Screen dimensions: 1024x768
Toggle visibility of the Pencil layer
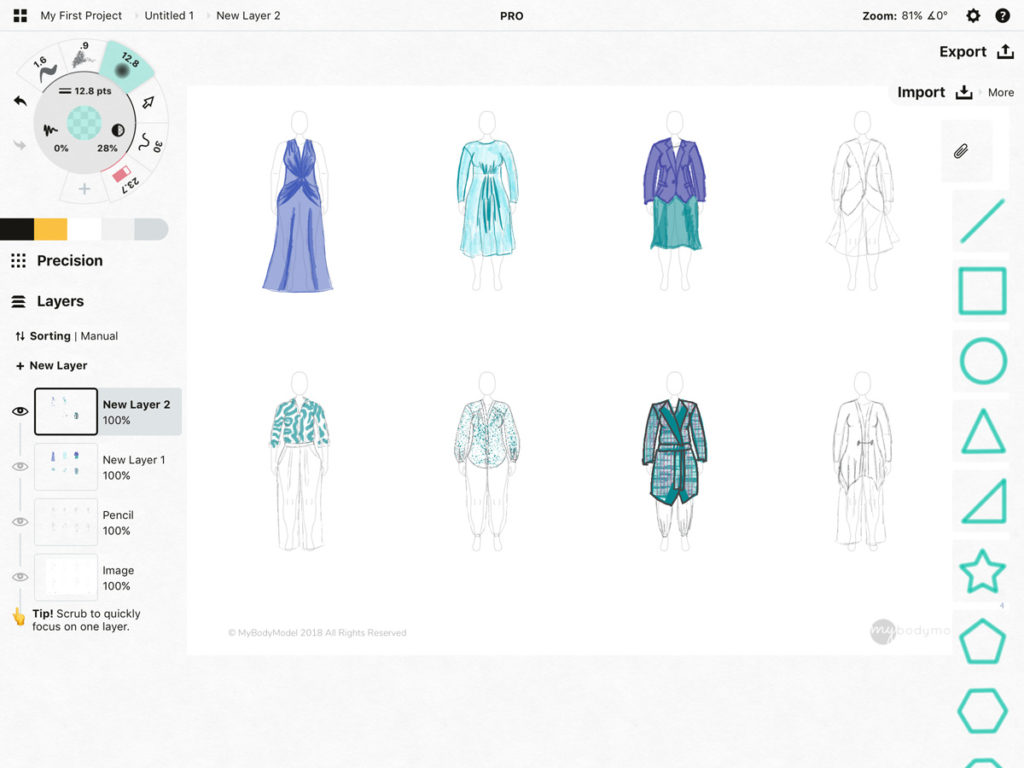(x=21, y=522)
